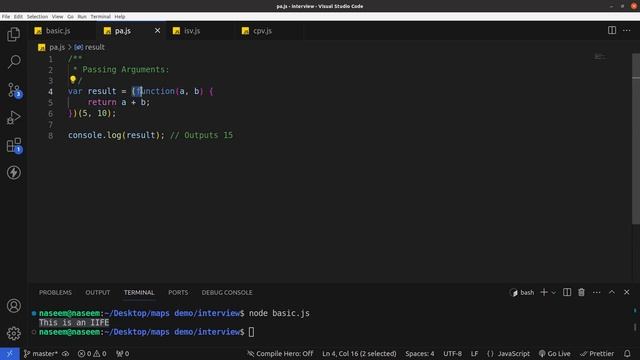Close the pa.js tab

157,31
